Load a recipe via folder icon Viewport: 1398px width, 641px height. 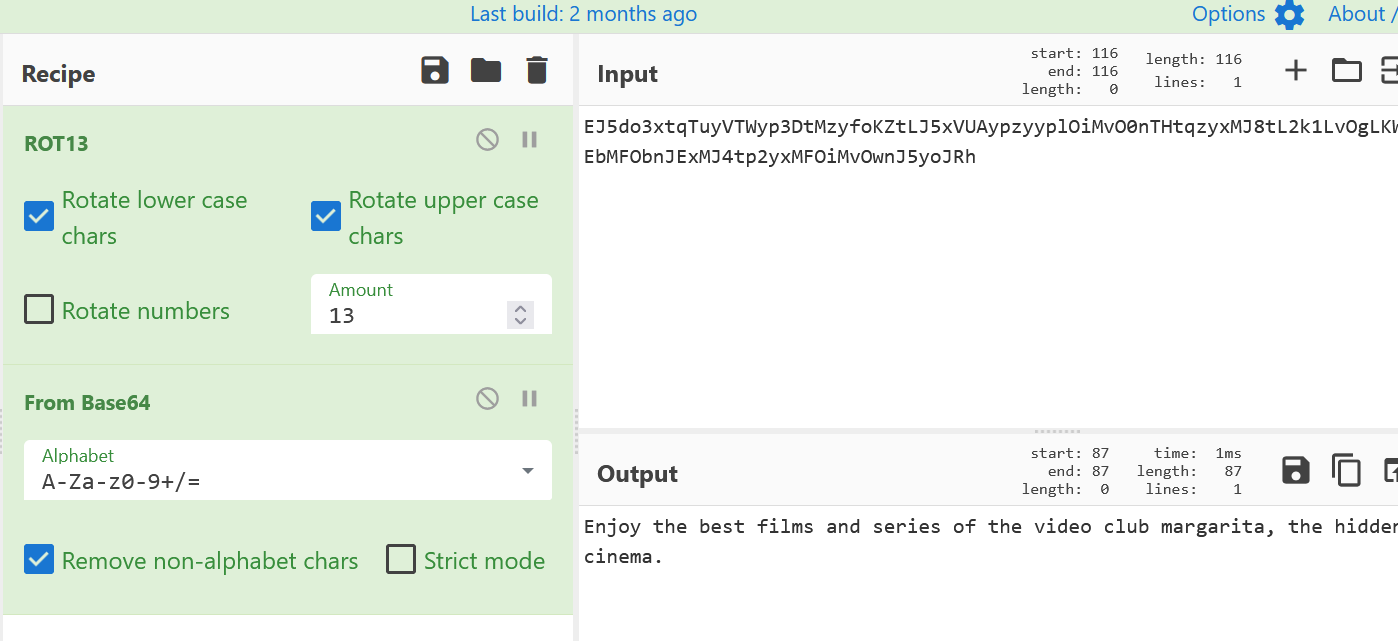tap(486, 71)
